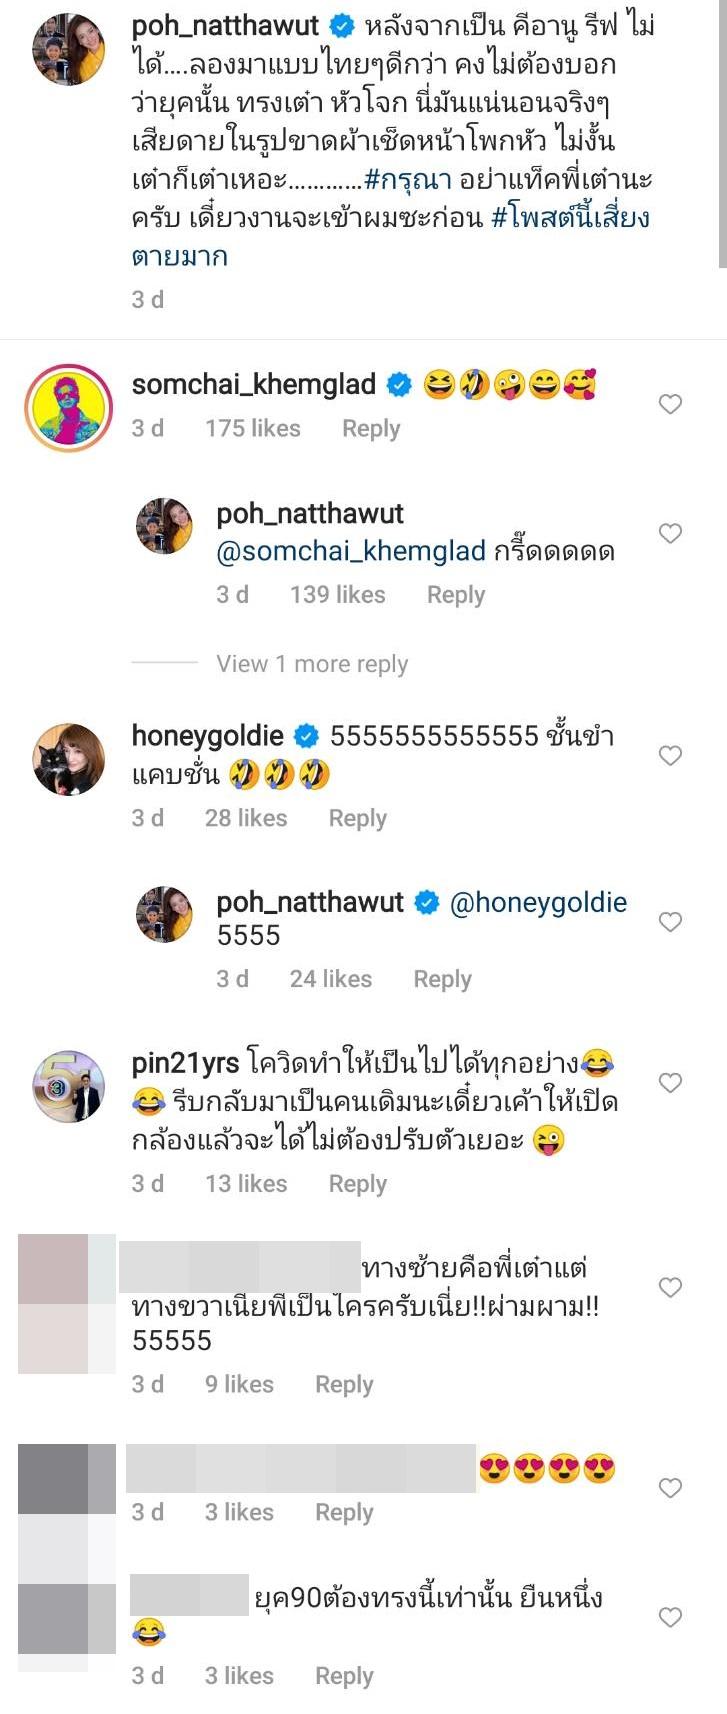Reply to honeygoldie's comment
This screenshot has width=727, height=1714.
[357, 818]
